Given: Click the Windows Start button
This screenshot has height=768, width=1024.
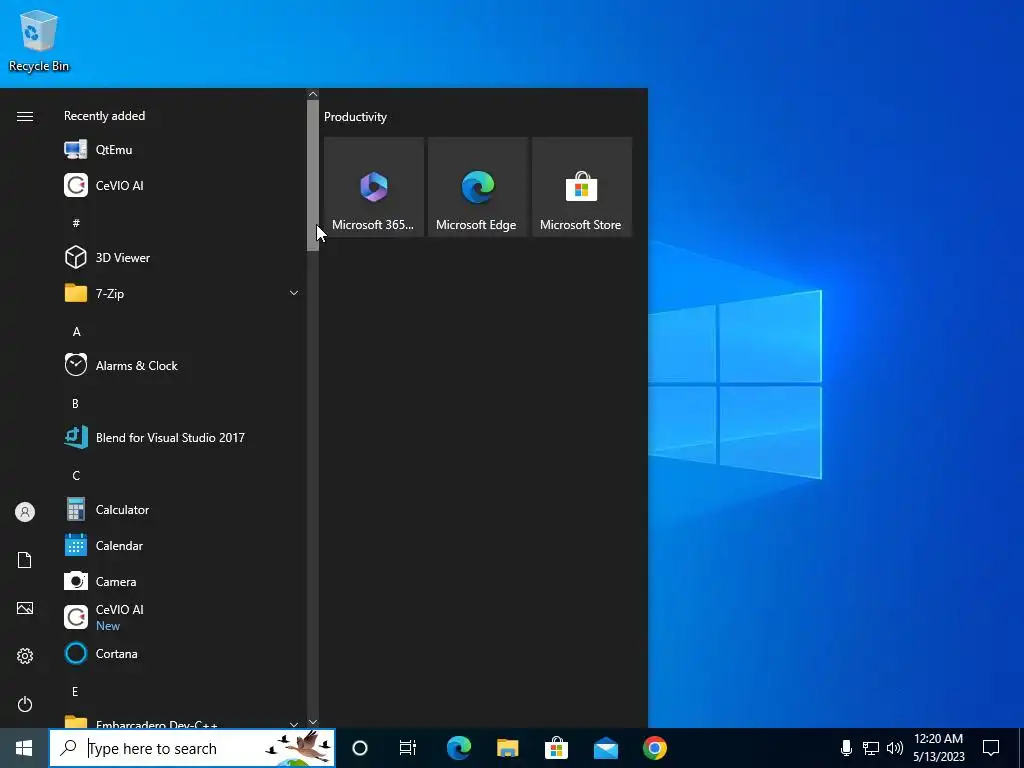Looking at the screenshot, I should [24, 748].
